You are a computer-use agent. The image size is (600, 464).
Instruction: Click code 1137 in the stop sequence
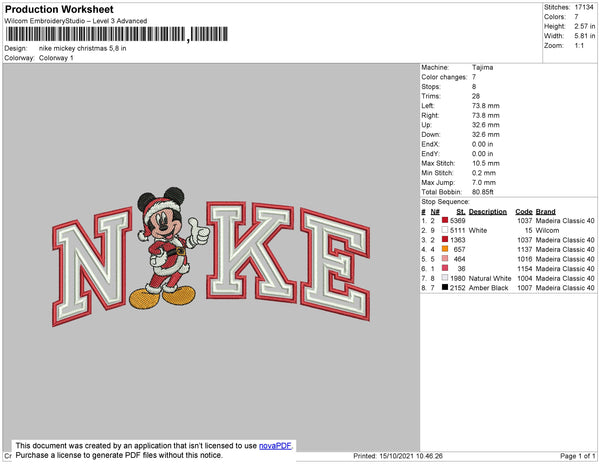coord(525,249)
